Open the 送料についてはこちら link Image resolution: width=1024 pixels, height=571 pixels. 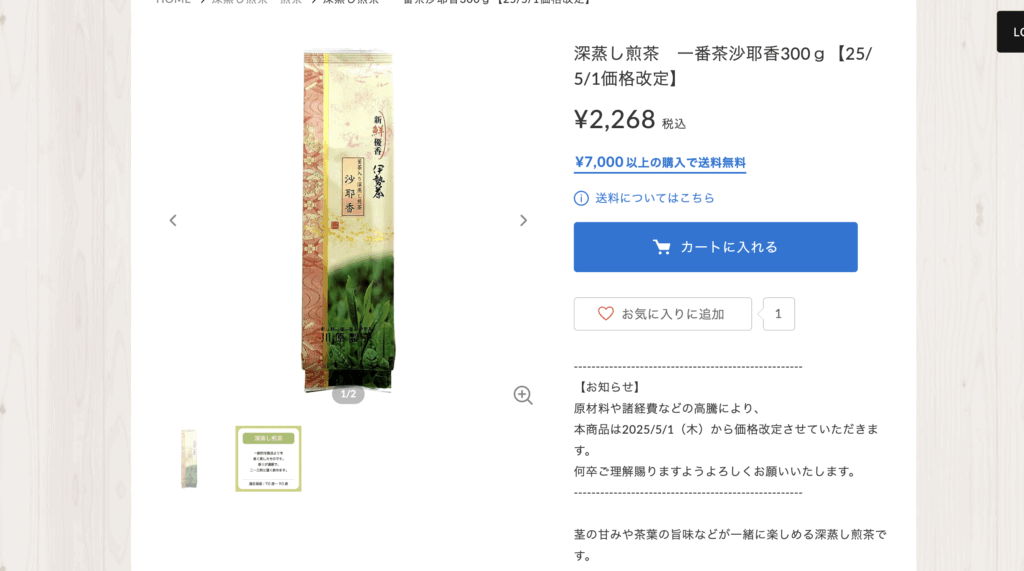coord(654,198)
